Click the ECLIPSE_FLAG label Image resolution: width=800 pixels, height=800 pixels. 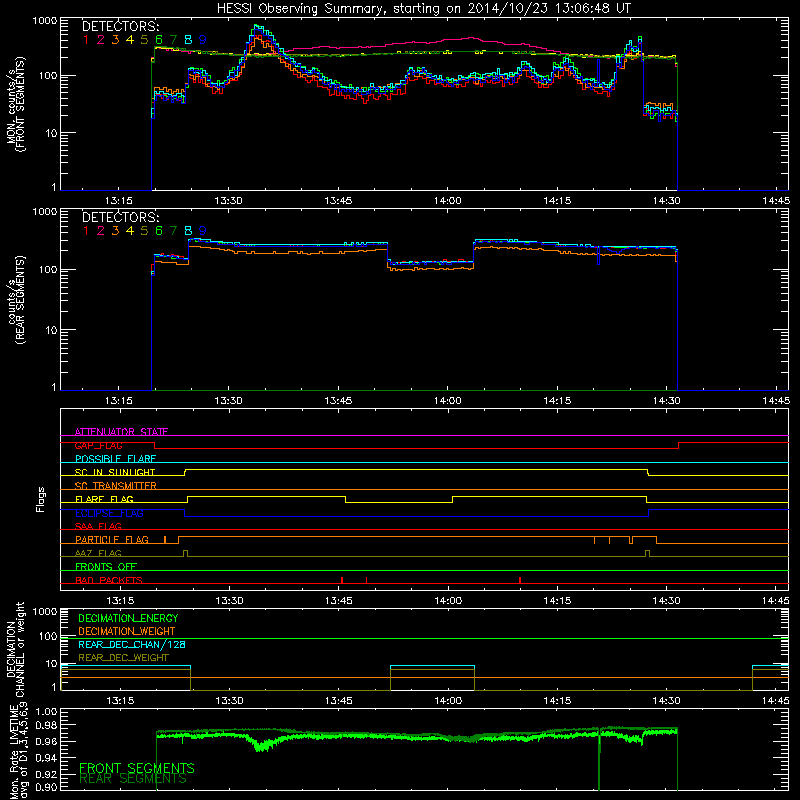tap(109, 513)
